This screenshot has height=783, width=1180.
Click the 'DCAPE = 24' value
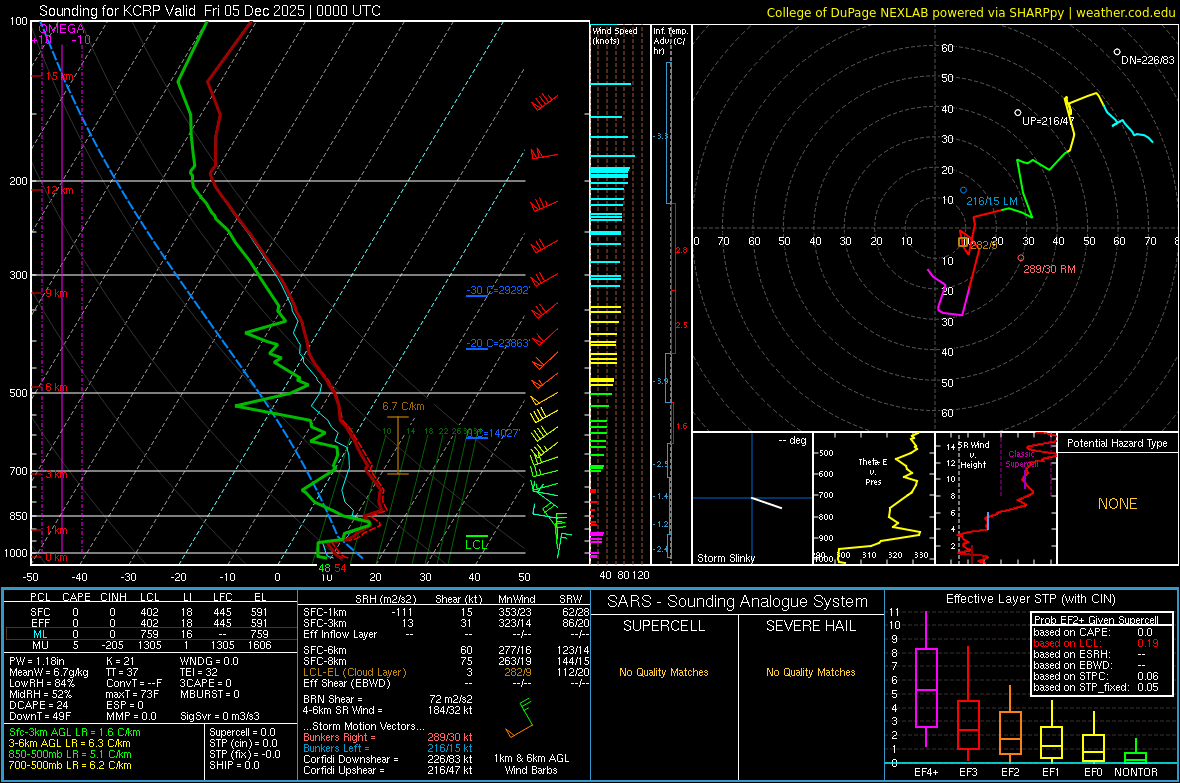39,705
